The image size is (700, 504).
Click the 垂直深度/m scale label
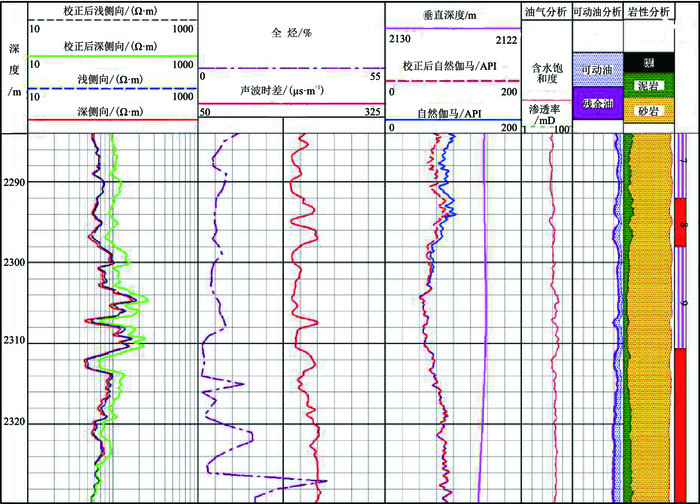tap(454, 12)
